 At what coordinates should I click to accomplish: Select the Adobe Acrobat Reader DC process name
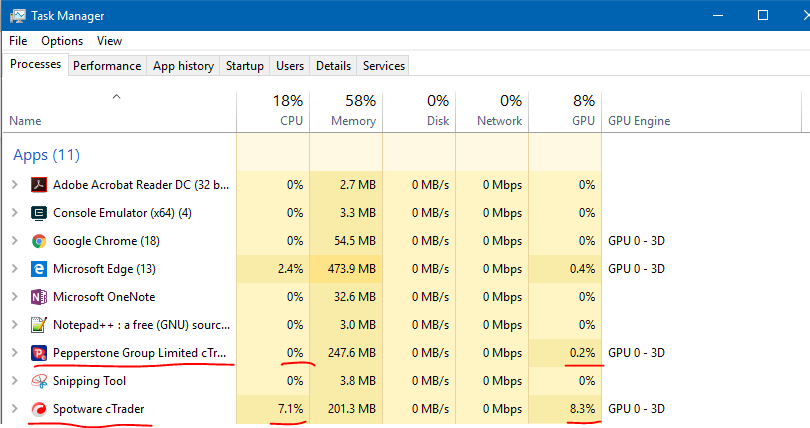pyautogui.click(x=141, y=184)
